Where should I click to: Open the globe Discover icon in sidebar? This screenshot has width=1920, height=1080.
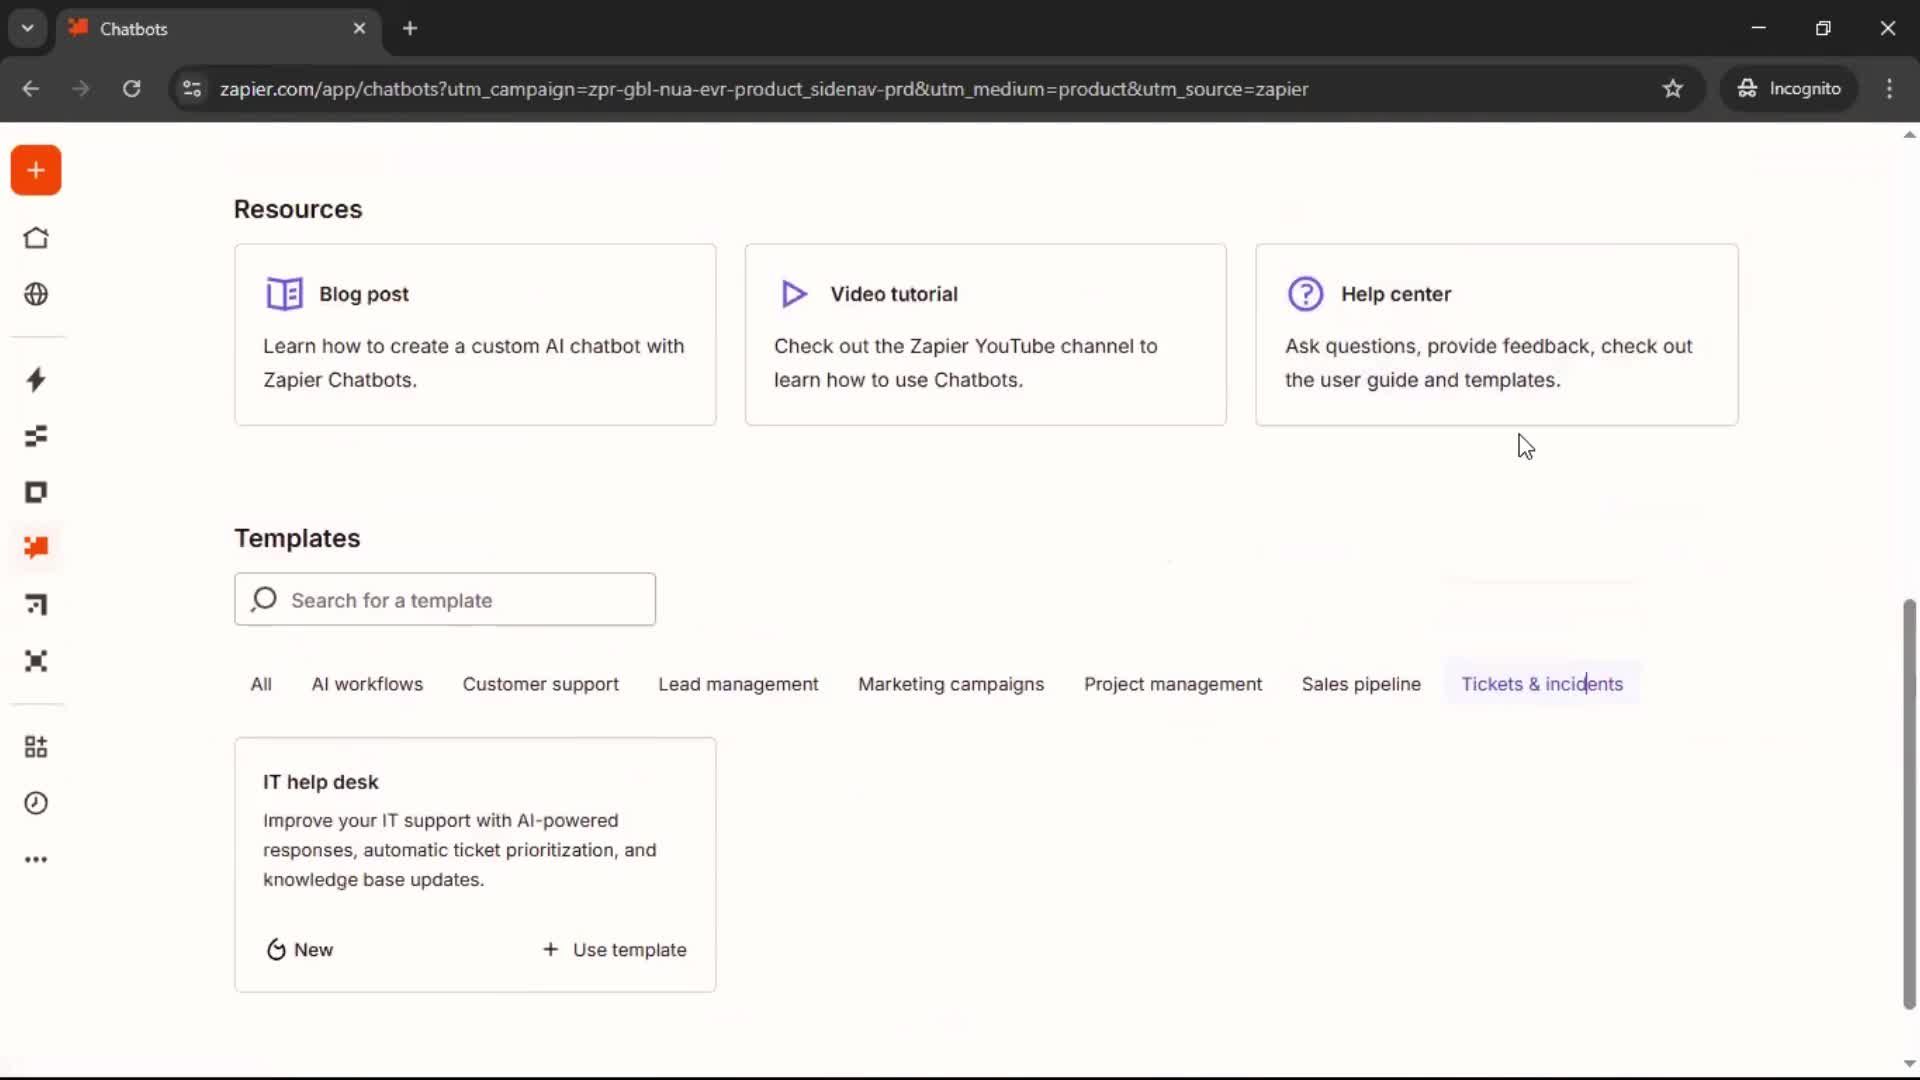point(36,294)
